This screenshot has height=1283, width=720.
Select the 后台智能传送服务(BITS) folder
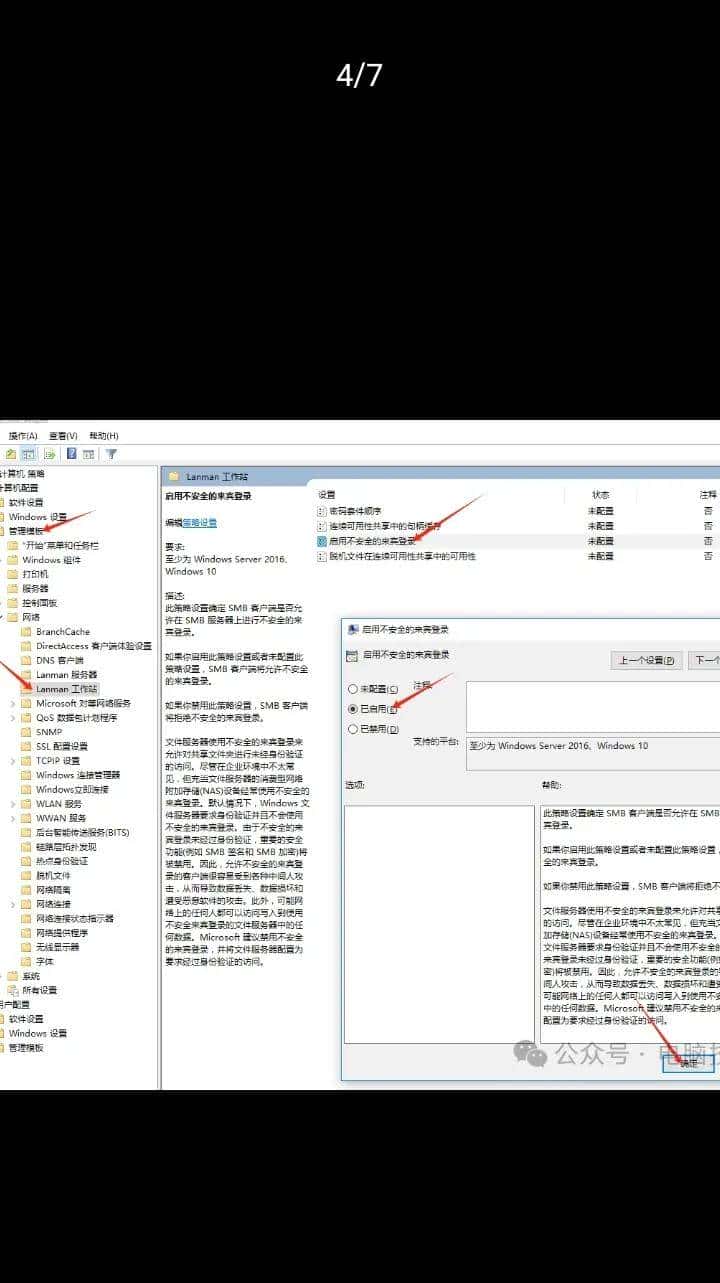83,832
